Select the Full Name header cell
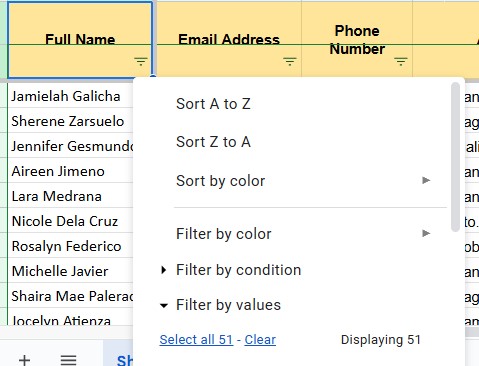 point(80,40)
